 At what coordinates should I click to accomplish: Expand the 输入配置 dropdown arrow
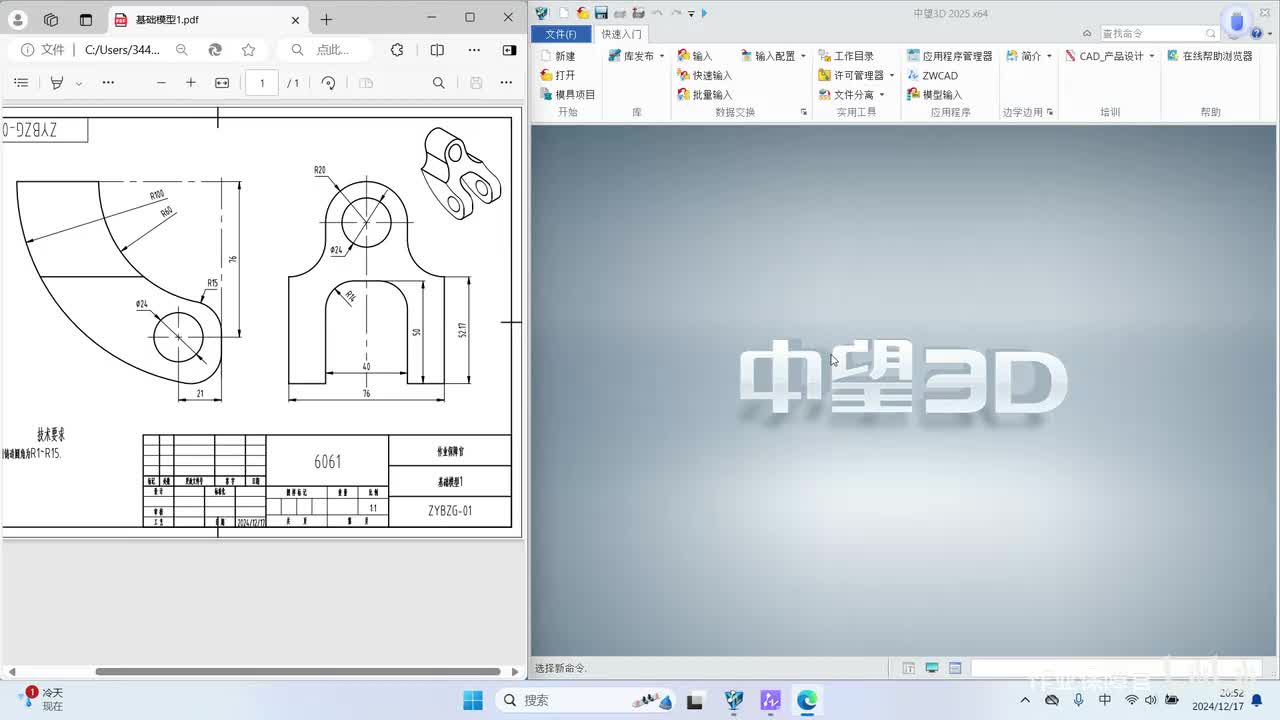803,56
